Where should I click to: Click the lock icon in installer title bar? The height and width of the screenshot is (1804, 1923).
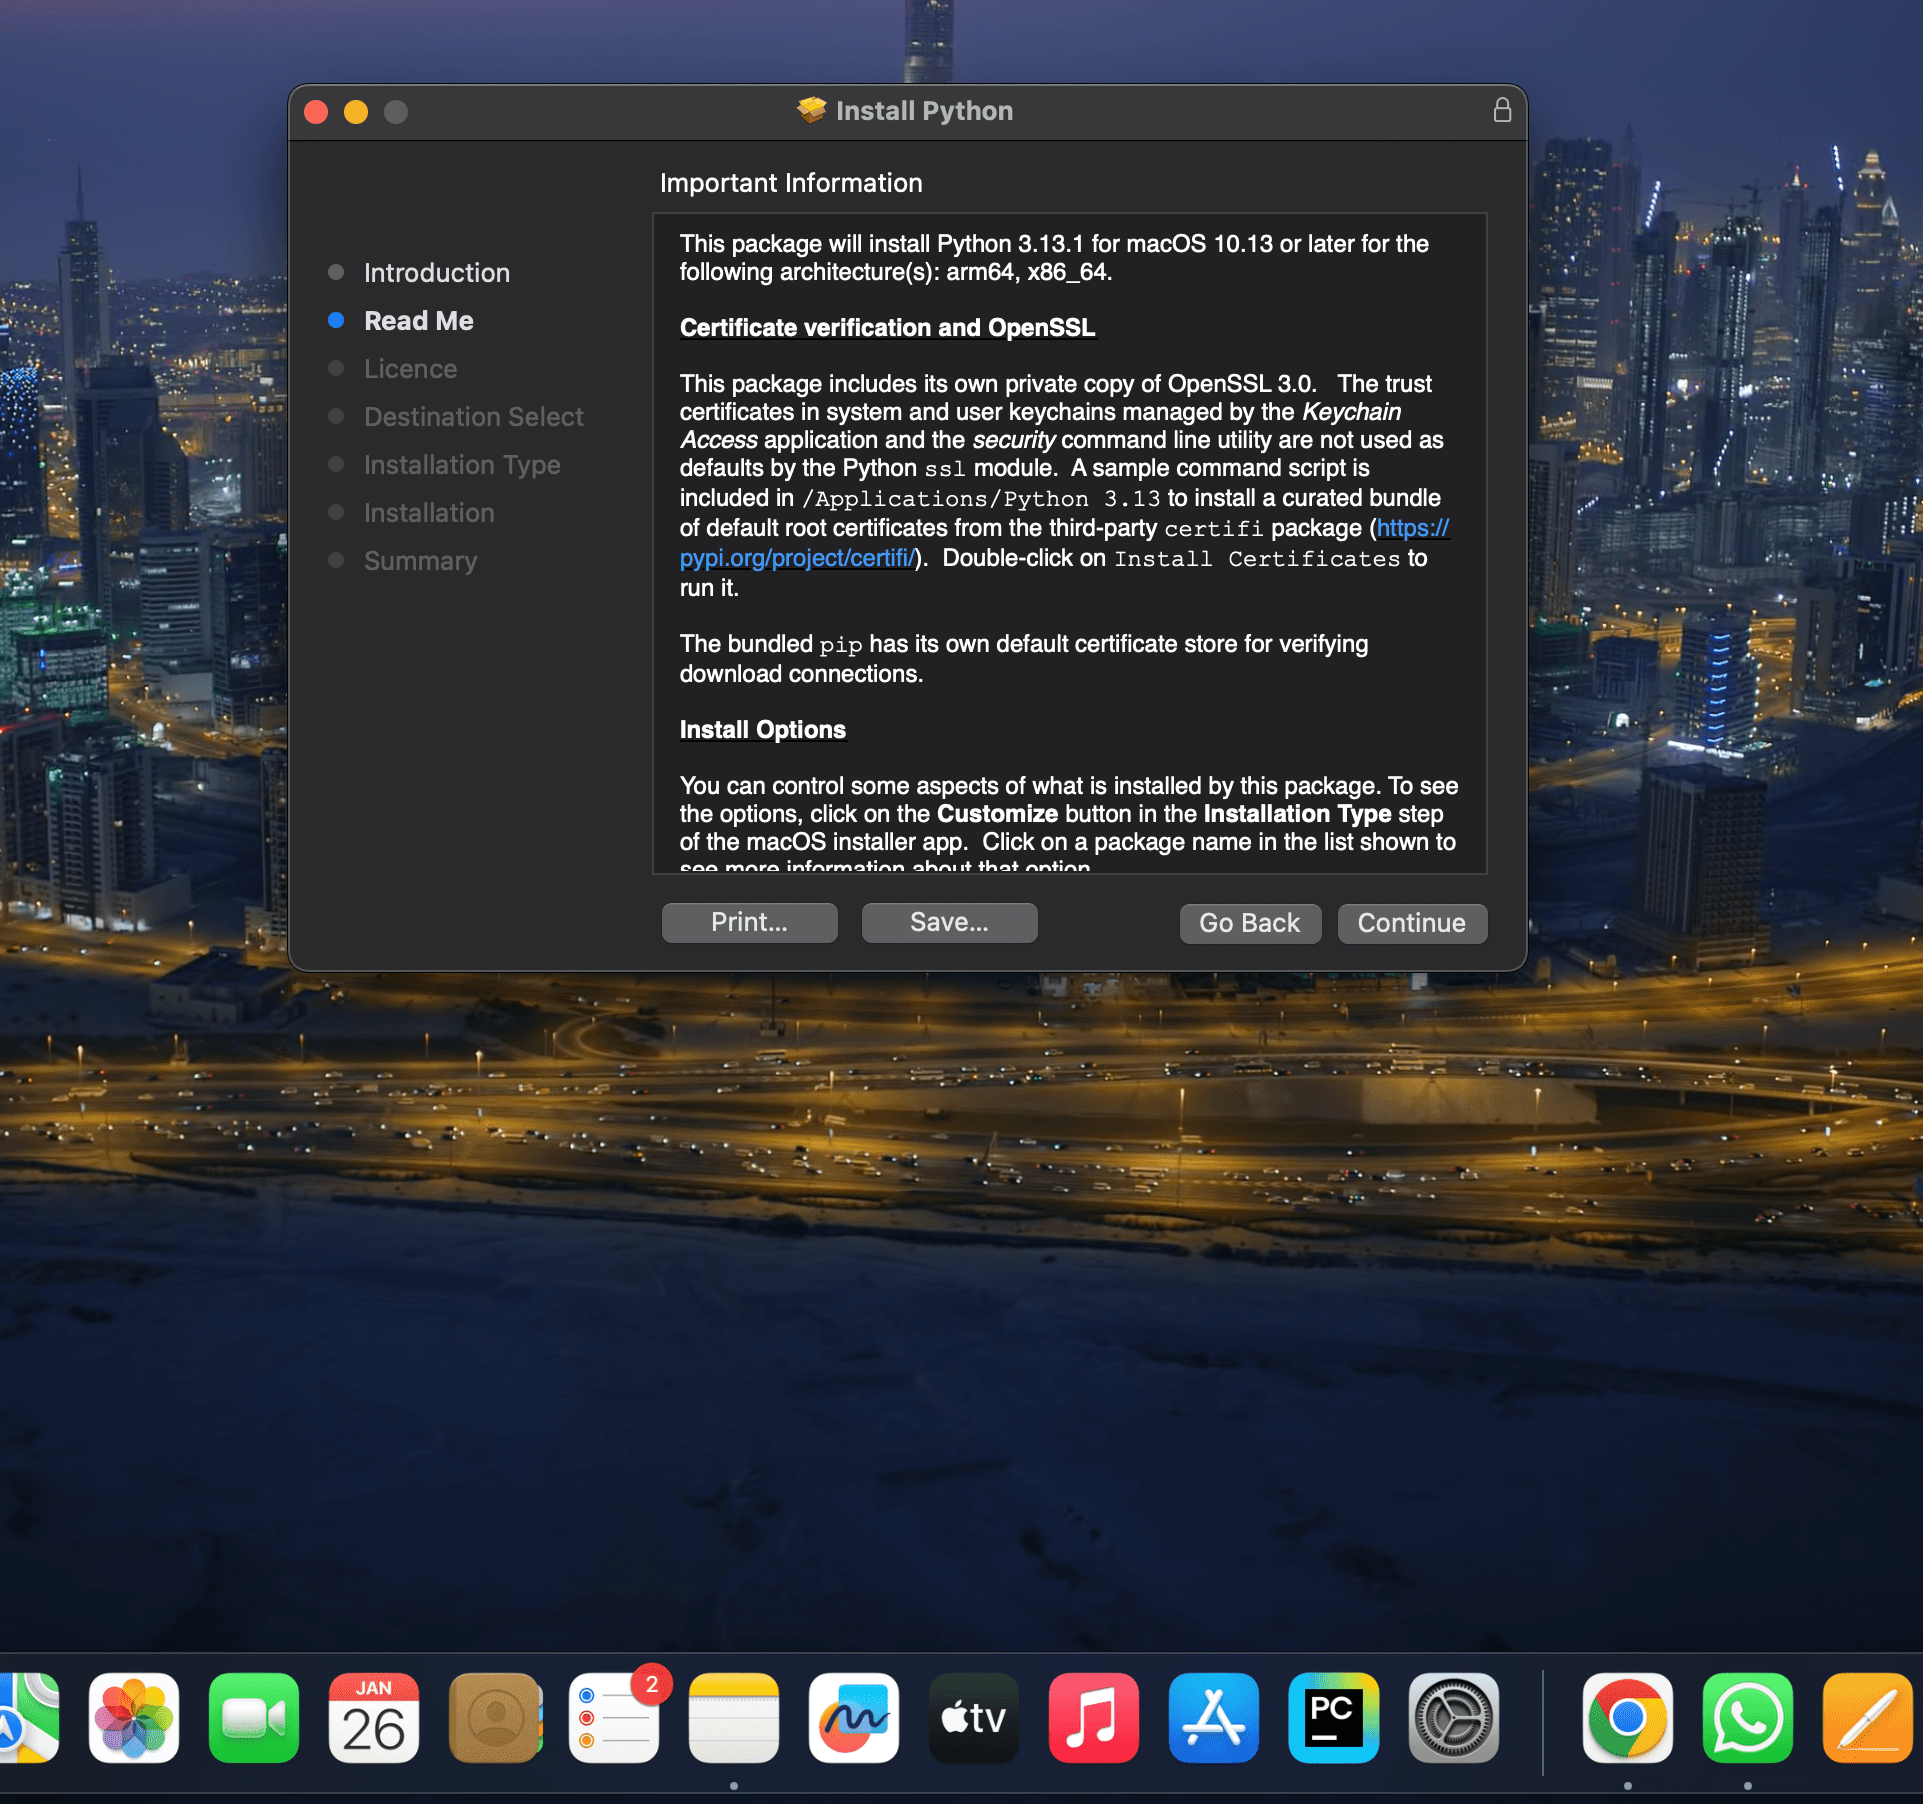coord(1502,110)
